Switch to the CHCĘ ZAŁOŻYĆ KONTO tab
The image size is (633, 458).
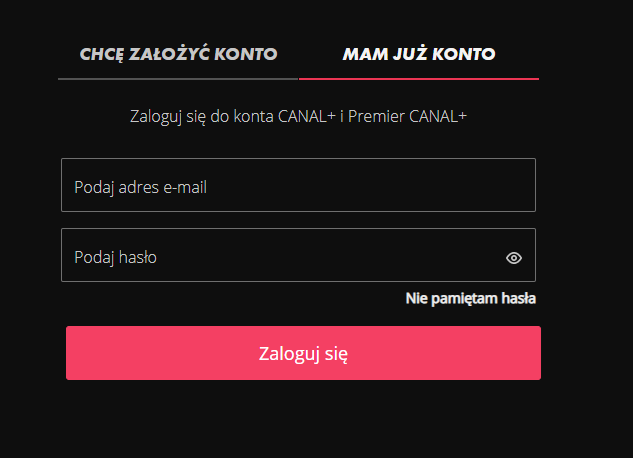coord(179,54)
